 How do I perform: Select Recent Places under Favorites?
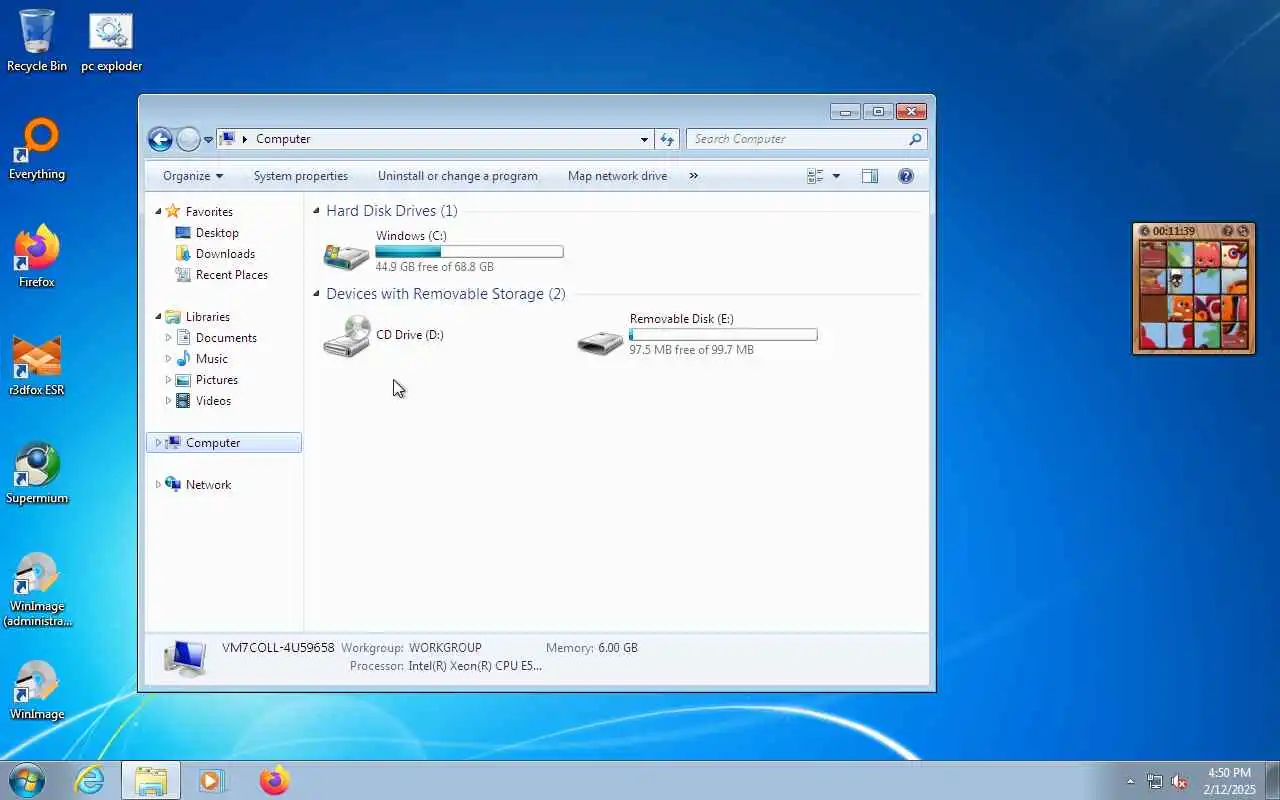232,275
